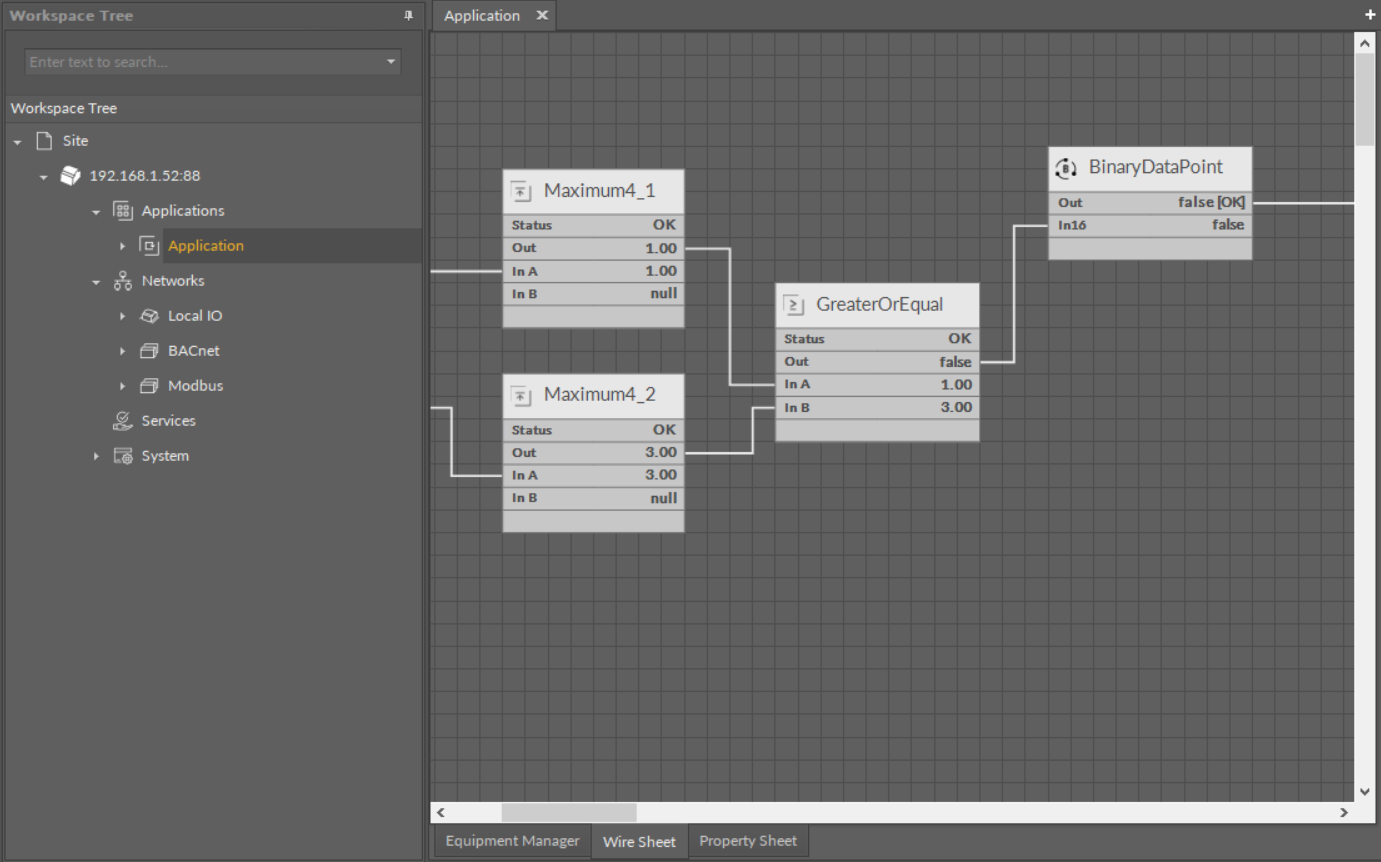Click the Local IO network icon
The height and width of the screenshot is (862, 1381).
[149, 316]
